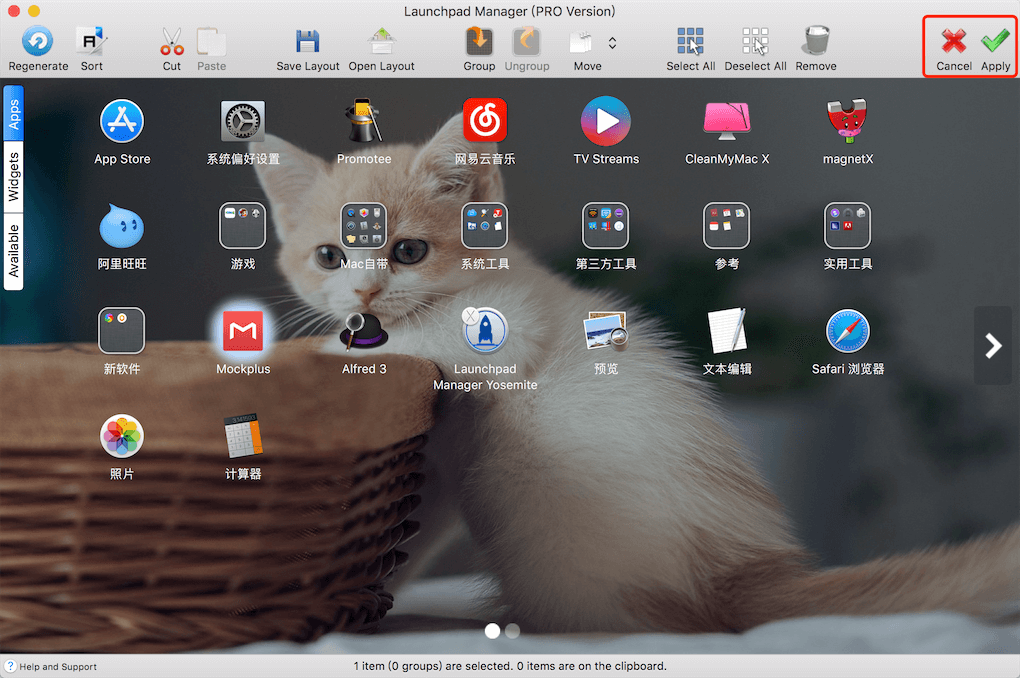Viewport: 1020px width, 678px height.
Task: Apply changes with the green checkmark
Action: point(995,42)
